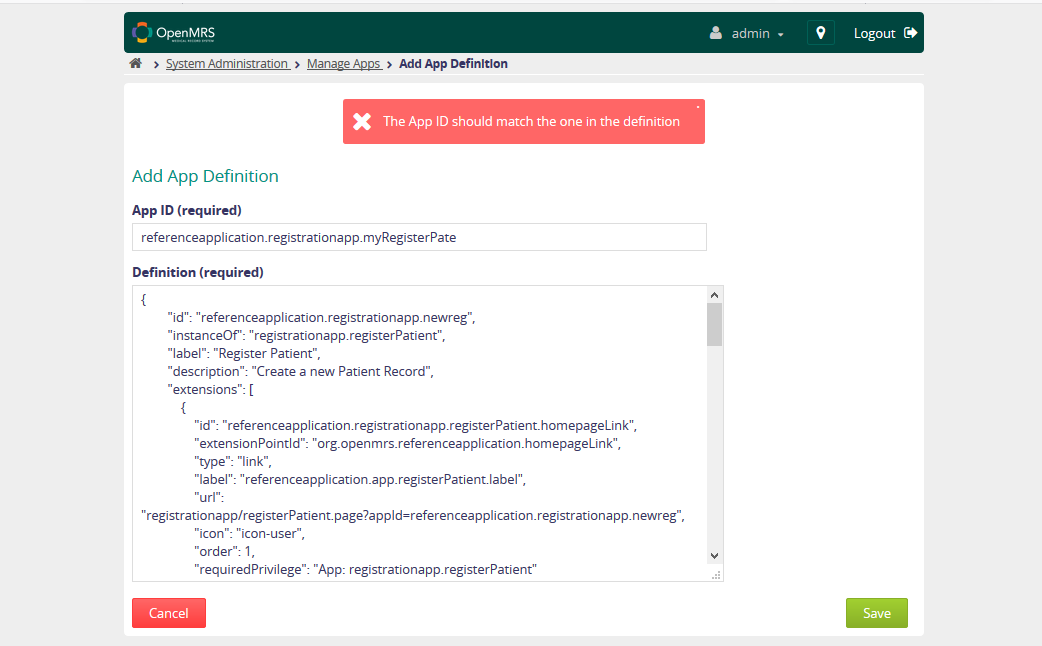Image resolution: width=1042 pixels, height=646 pixels.
Task: Click the Save button
Action: tap(877, 613)
